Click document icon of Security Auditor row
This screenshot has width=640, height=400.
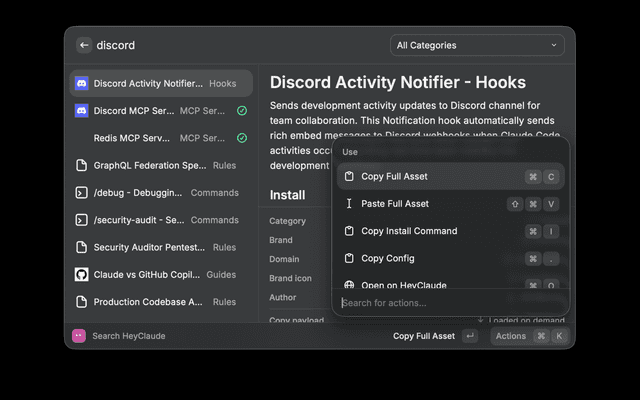point(82,247)
